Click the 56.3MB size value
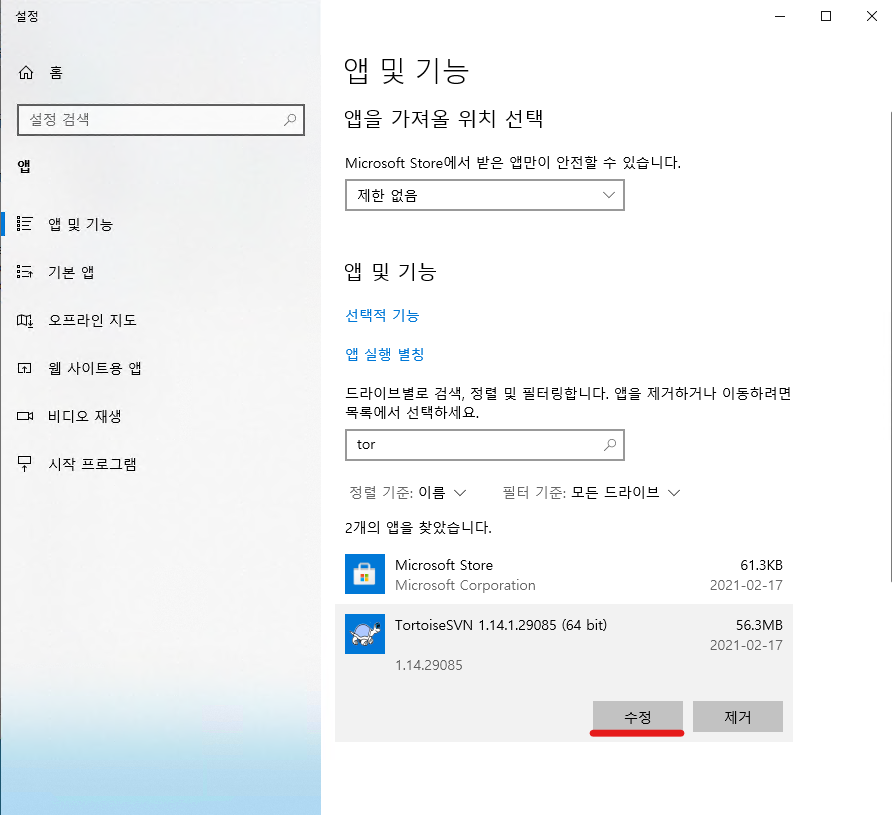This screenshot has width=892, height=815. coord(759,625)
